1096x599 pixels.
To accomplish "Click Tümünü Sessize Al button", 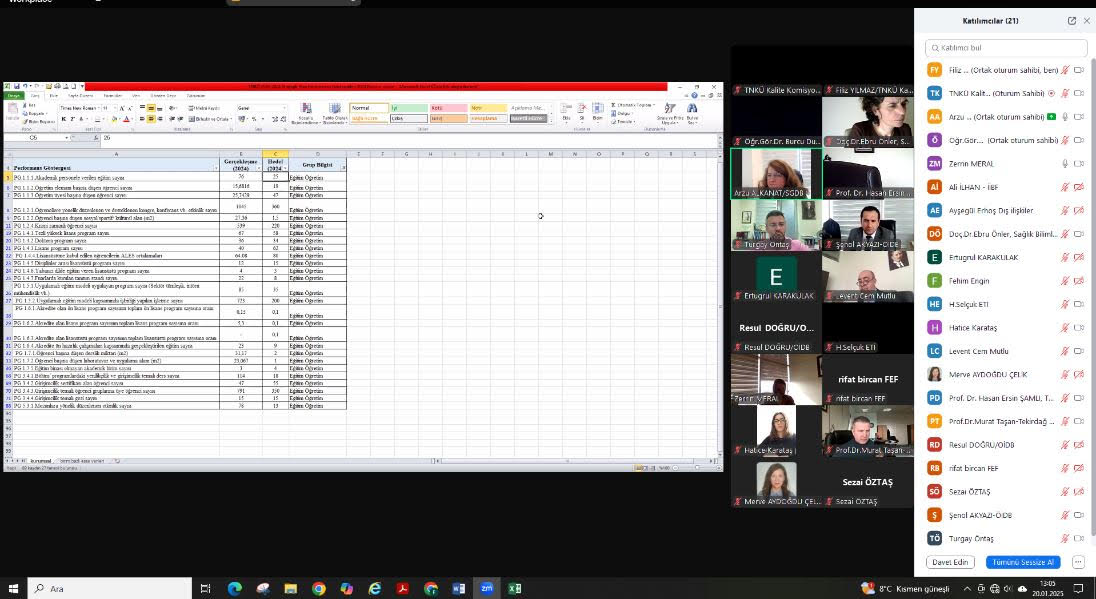I will coord(1023,562).
